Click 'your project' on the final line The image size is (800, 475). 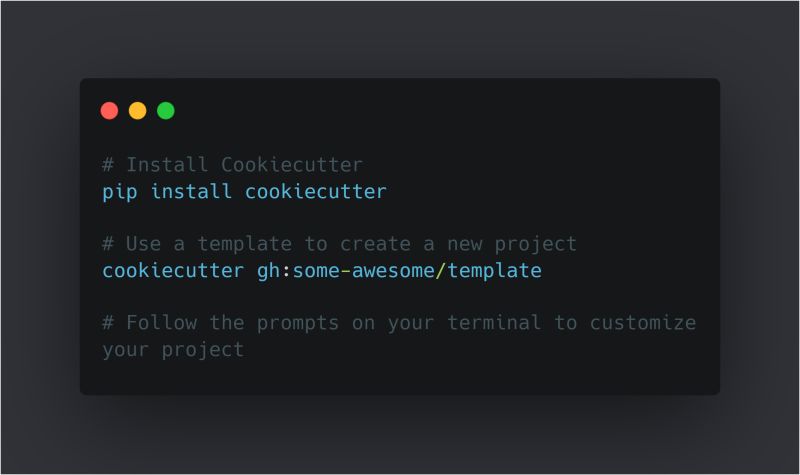click(173, 351)
